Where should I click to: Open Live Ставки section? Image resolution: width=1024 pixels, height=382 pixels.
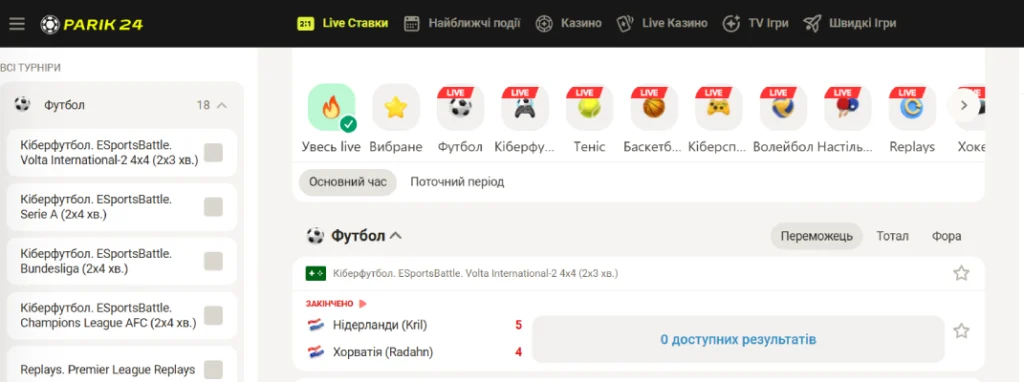tap(342, 24)
